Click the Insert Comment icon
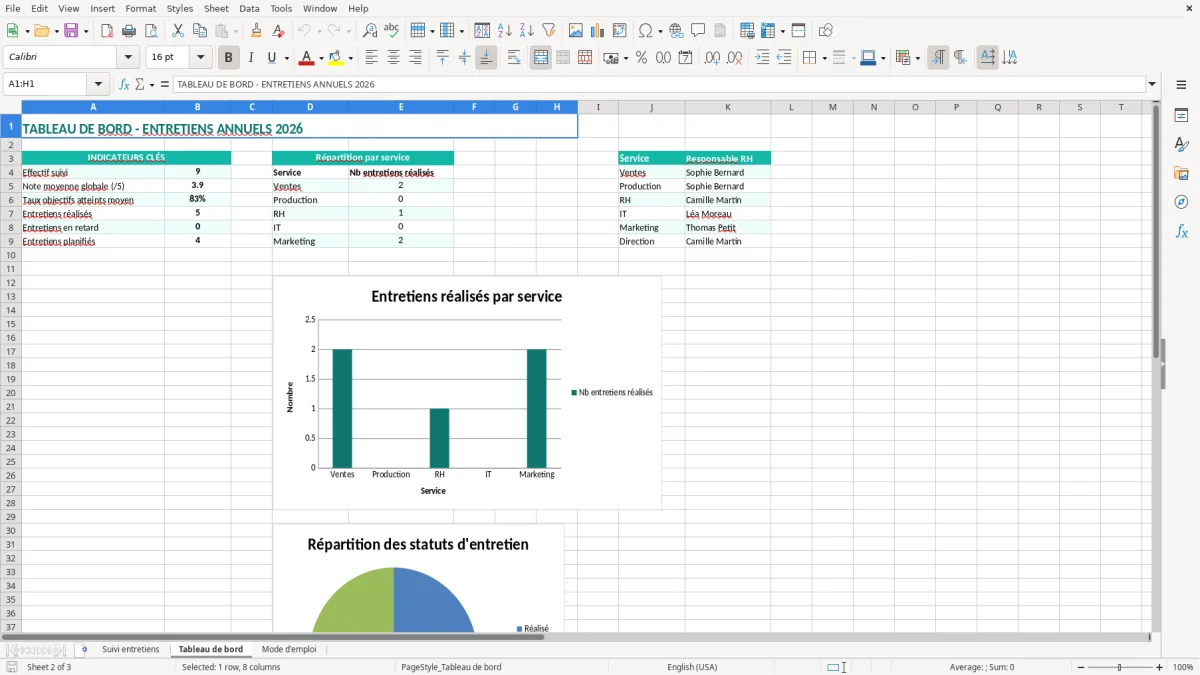 [698, 31]
